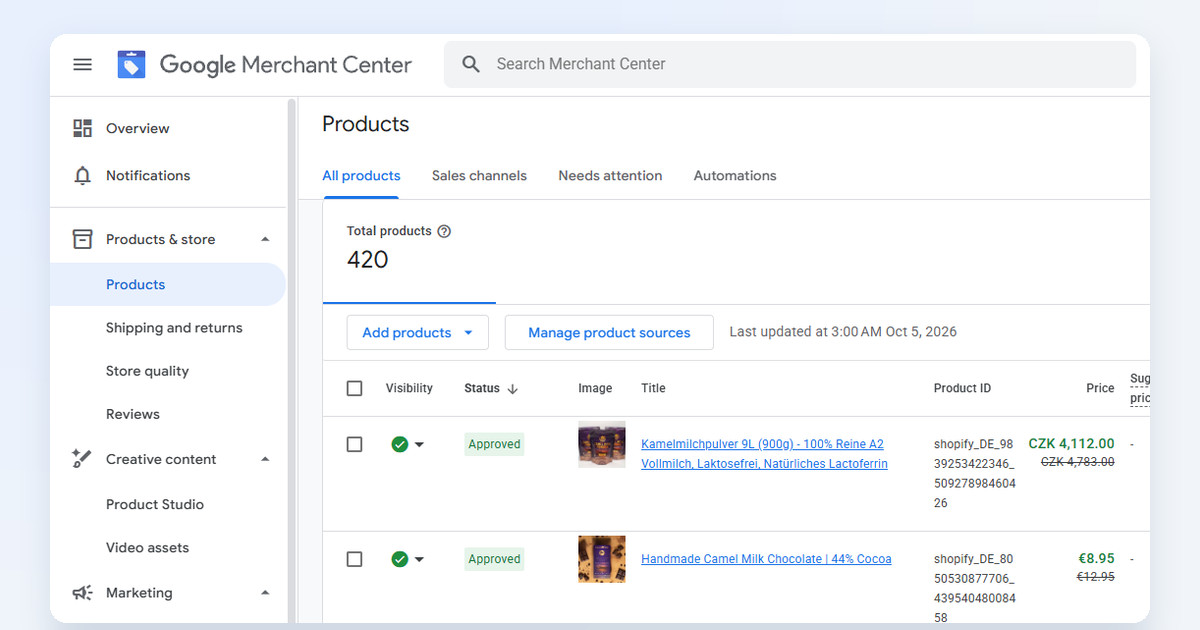1200x630 pixels.
Task: Click the Approved badge on Kamelmilchpulver row
Action: point(494,444)
